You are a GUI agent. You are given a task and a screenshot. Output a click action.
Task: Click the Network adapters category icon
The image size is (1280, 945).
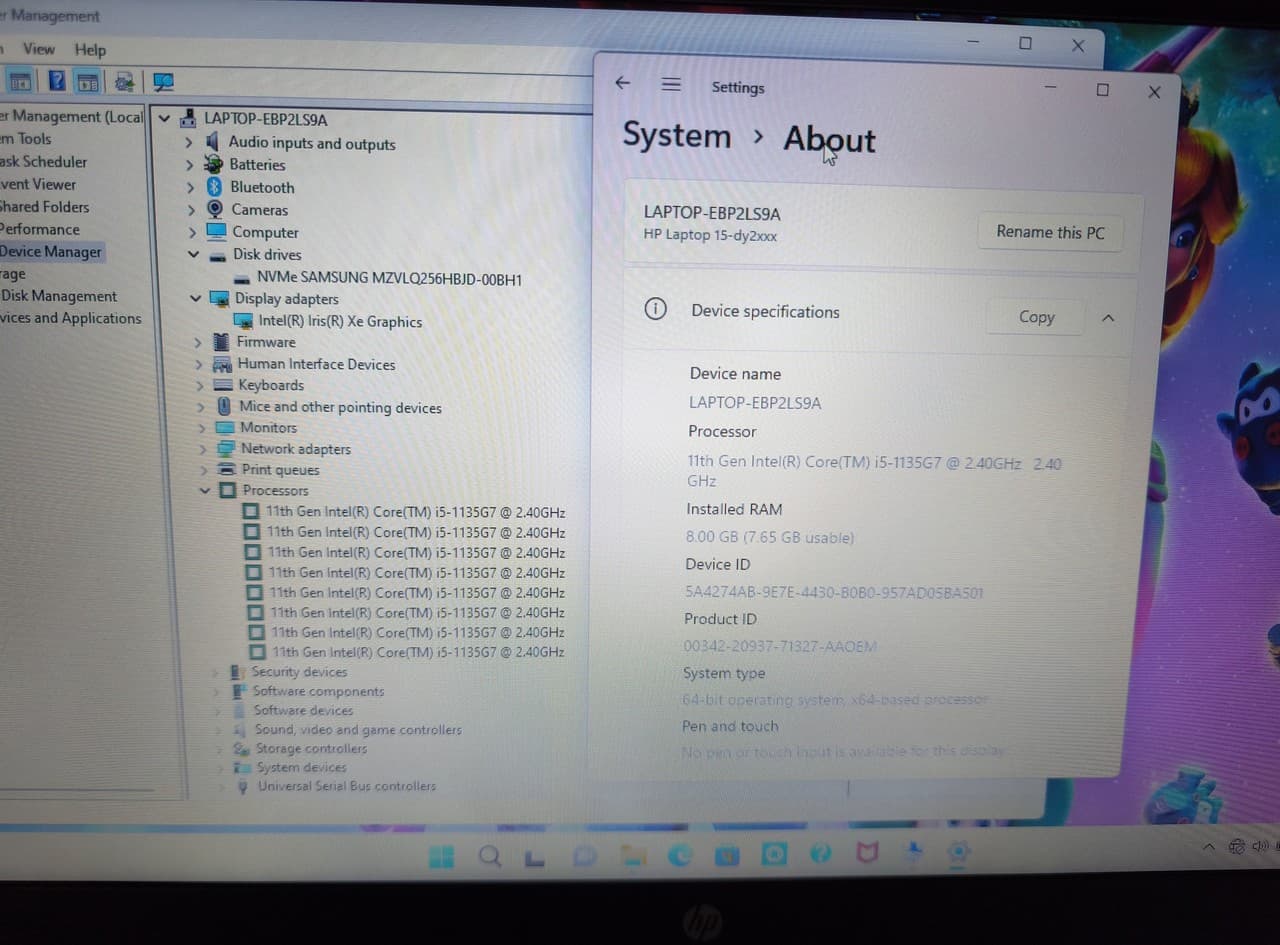pos(227,449)
